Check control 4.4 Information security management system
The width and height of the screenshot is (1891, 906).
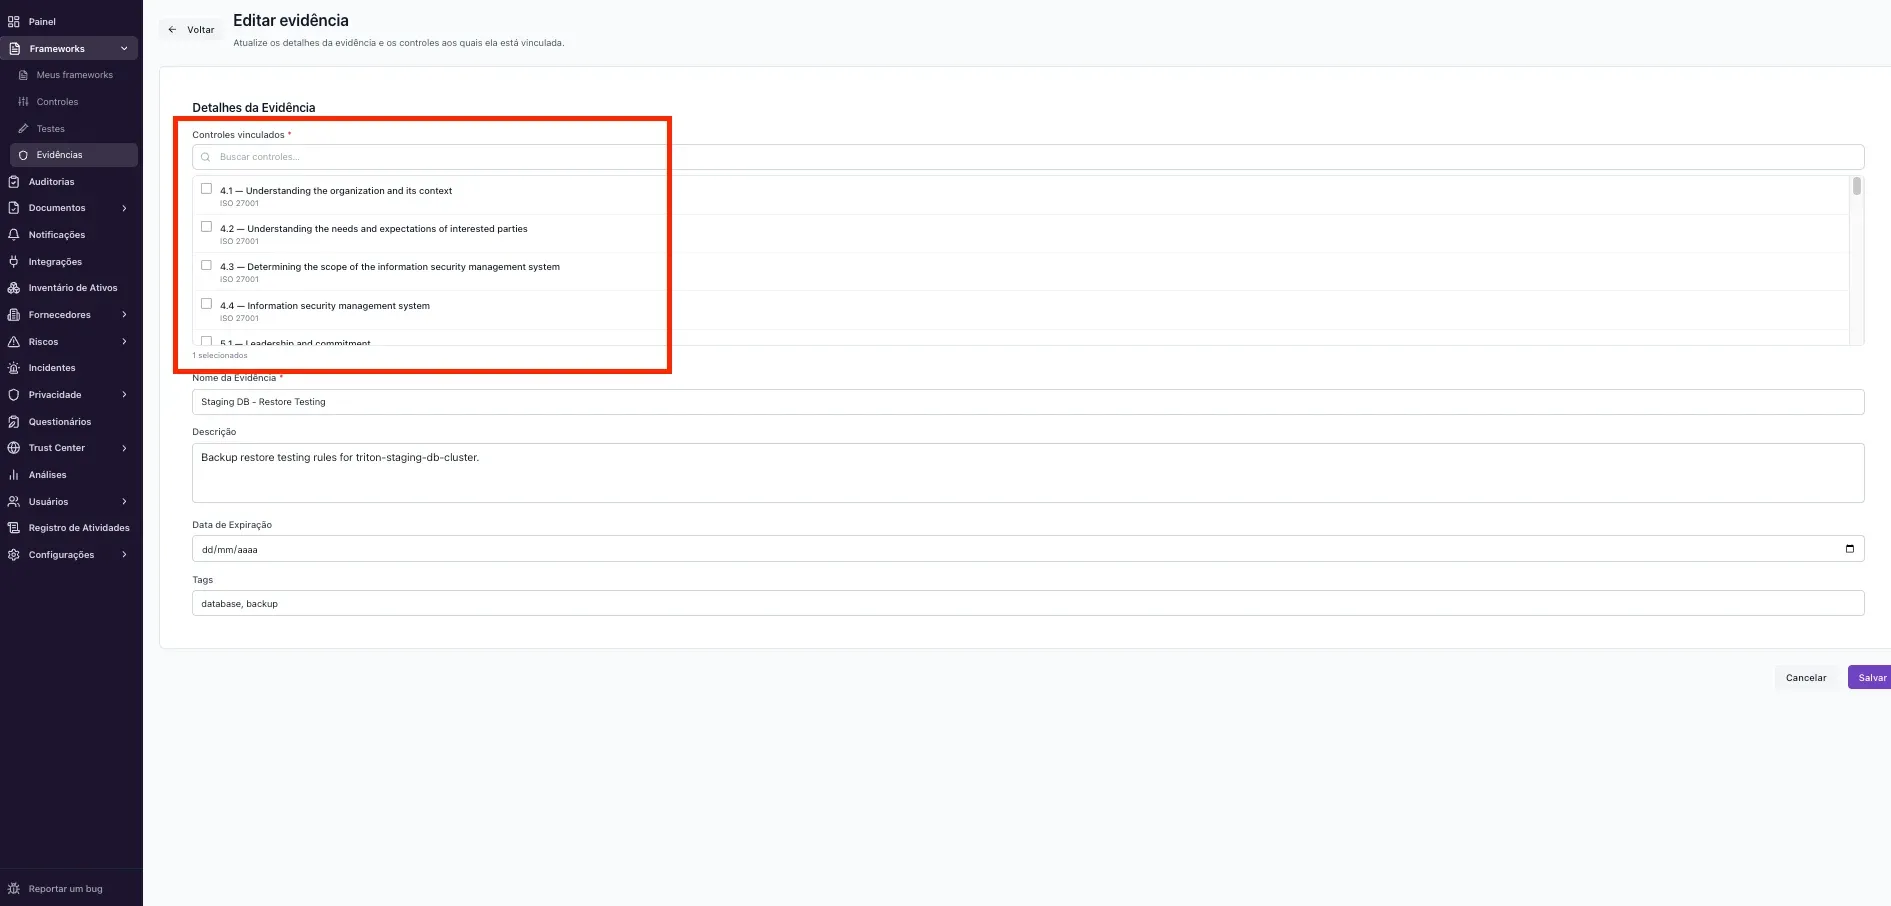click(x=206, y=304)
